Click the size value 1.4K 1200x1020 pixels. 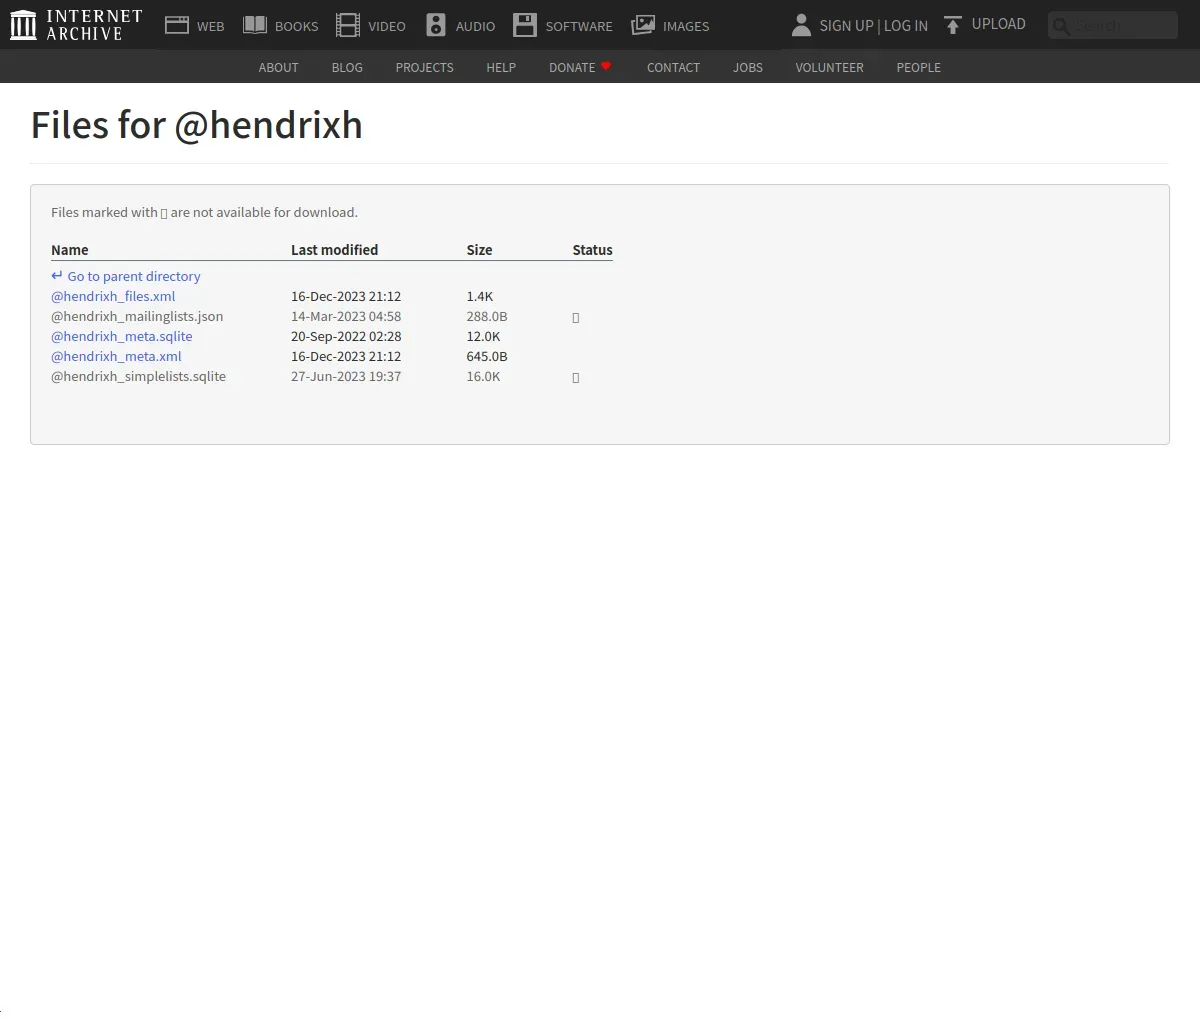pos(480,296)
